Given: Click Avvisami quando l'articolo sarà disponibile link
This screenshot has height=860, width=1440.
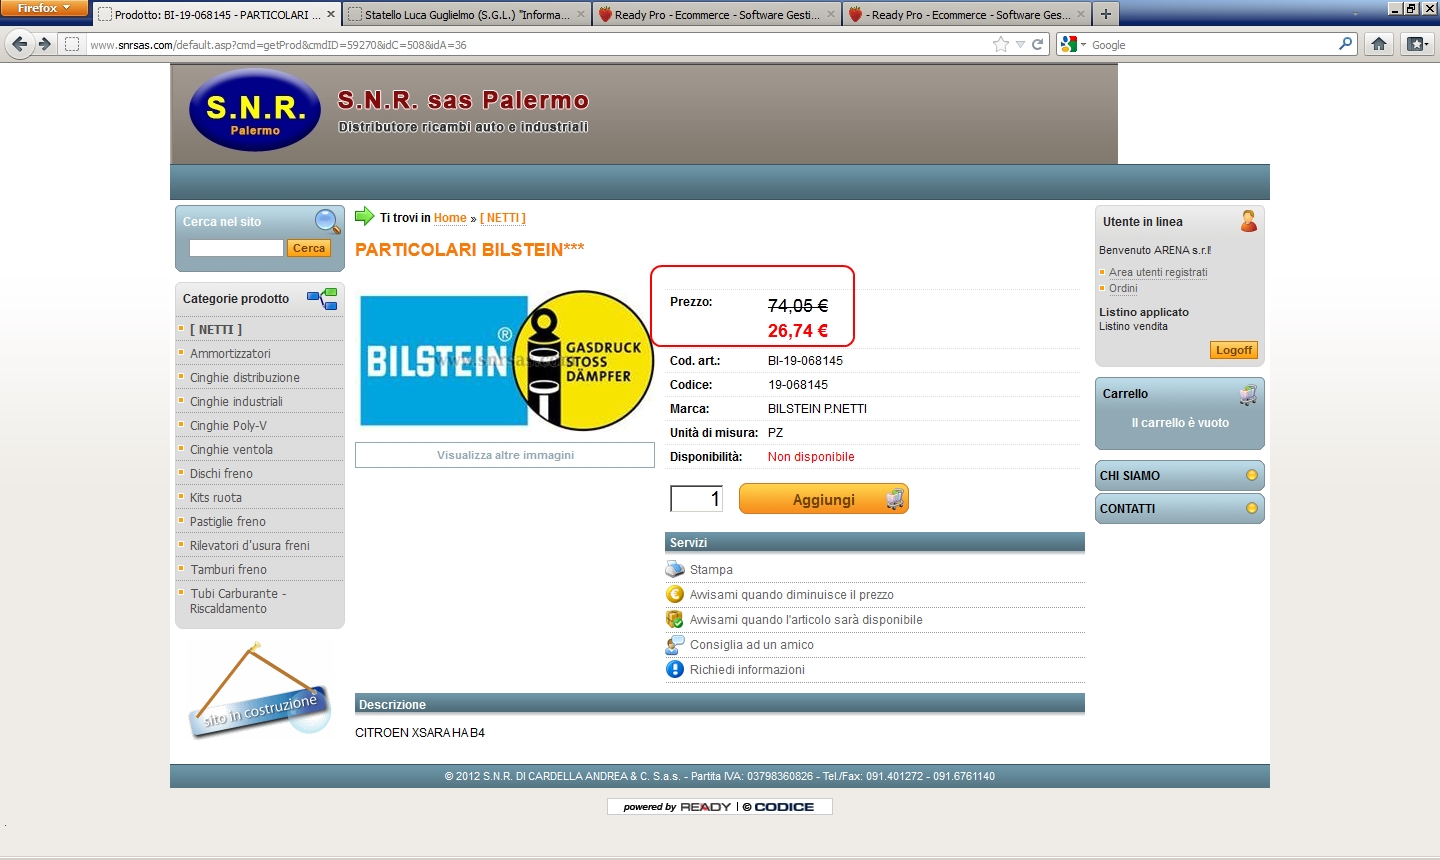Looking at the screenshot, I should click(x=806, y=620).
